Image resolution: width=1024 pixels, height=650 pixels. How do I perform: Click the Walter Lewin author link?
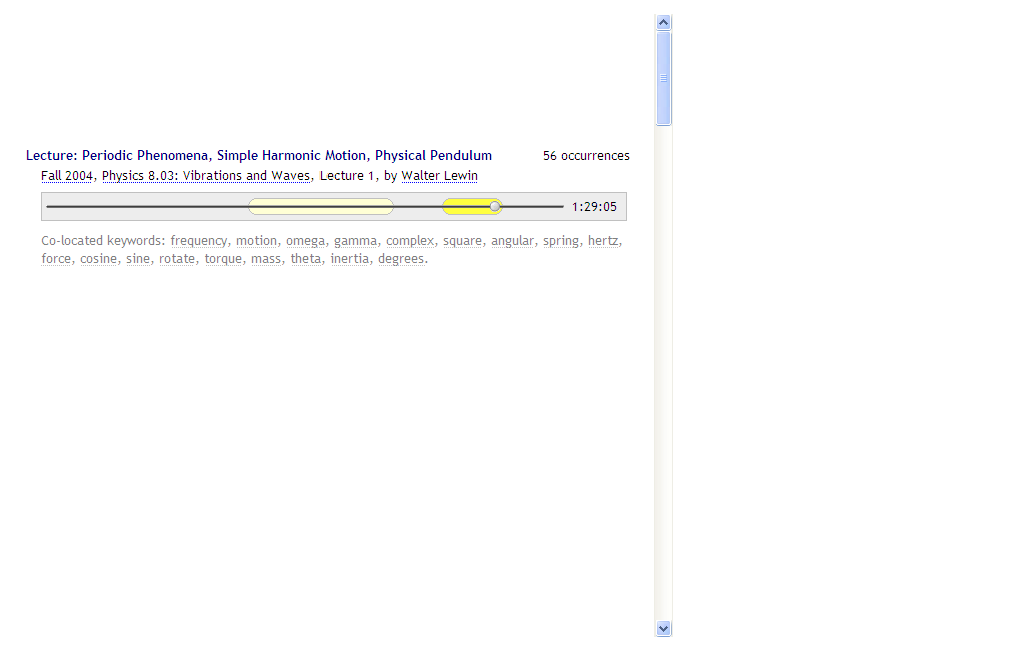(x=439, y=176)
